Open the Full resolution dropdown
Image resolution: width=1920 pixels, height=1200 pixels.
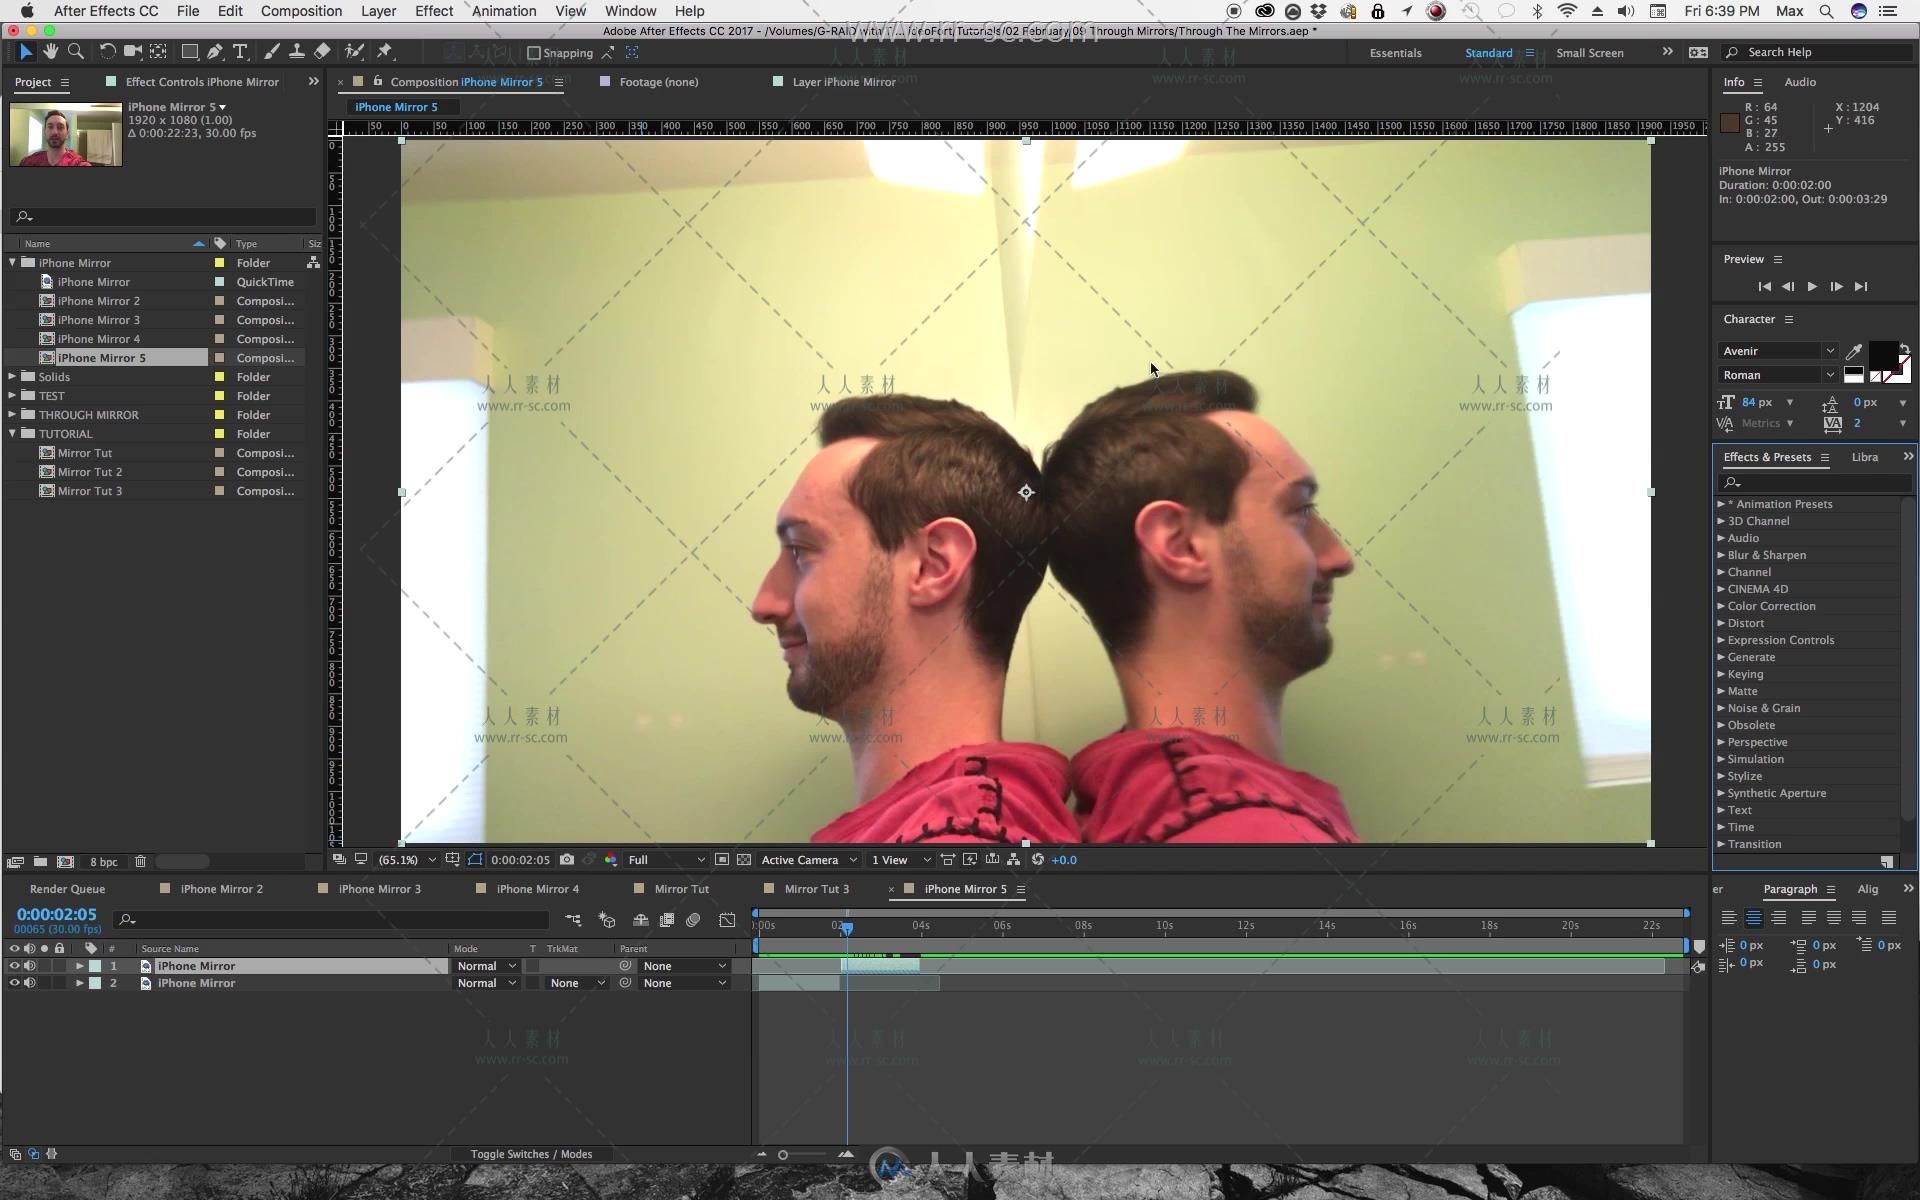665,860
